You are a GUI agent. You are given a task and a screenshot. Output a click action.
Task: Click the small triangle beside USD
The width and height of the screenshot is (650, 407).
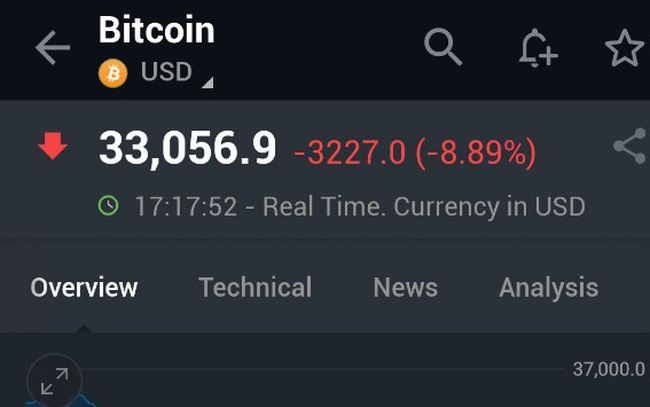pos(208,81)
